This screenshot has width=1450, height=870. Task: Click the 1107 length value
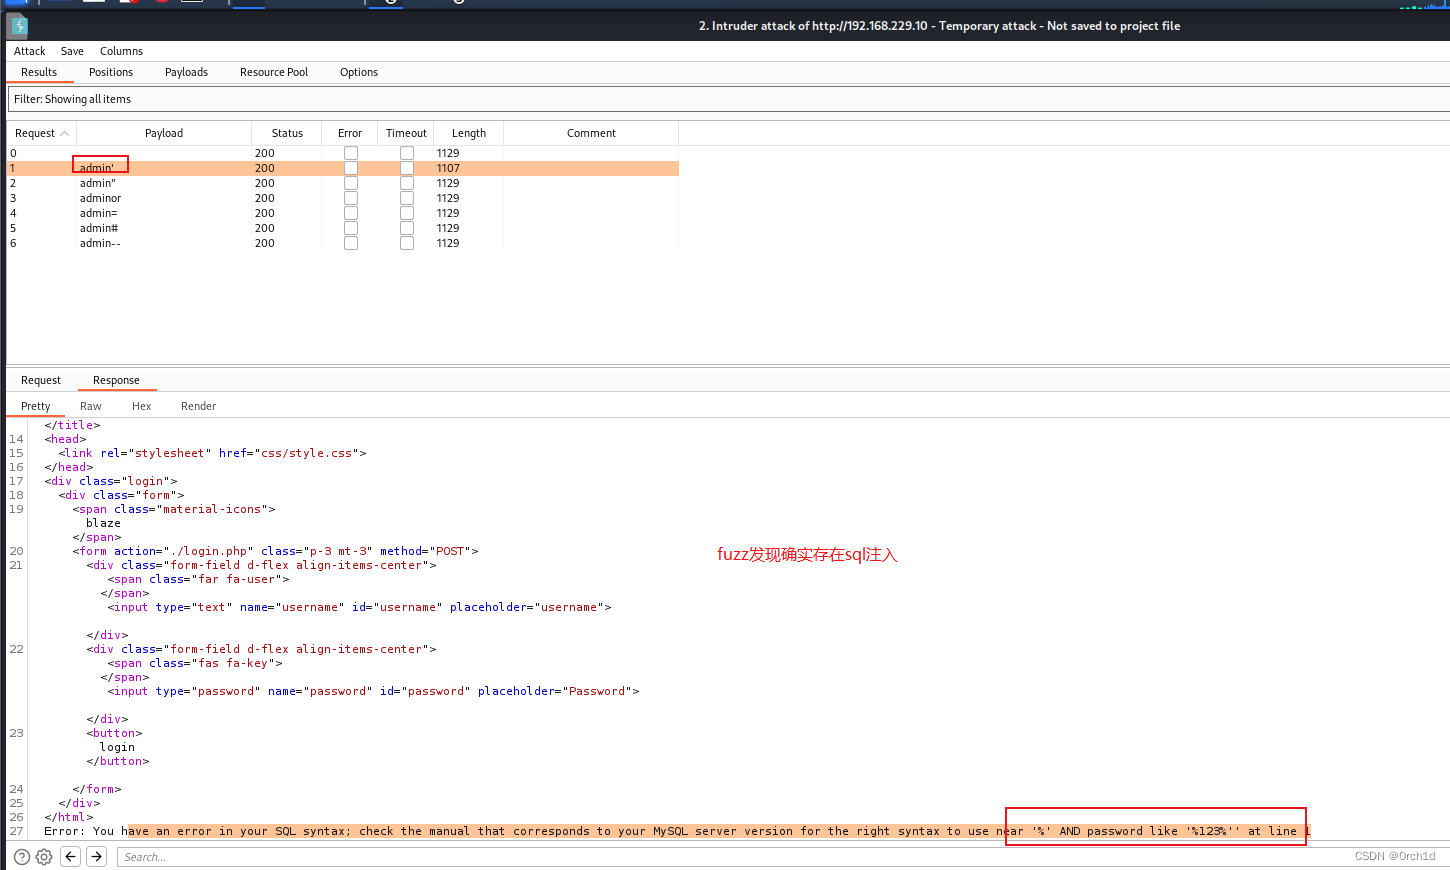click(x=448, y=168)
